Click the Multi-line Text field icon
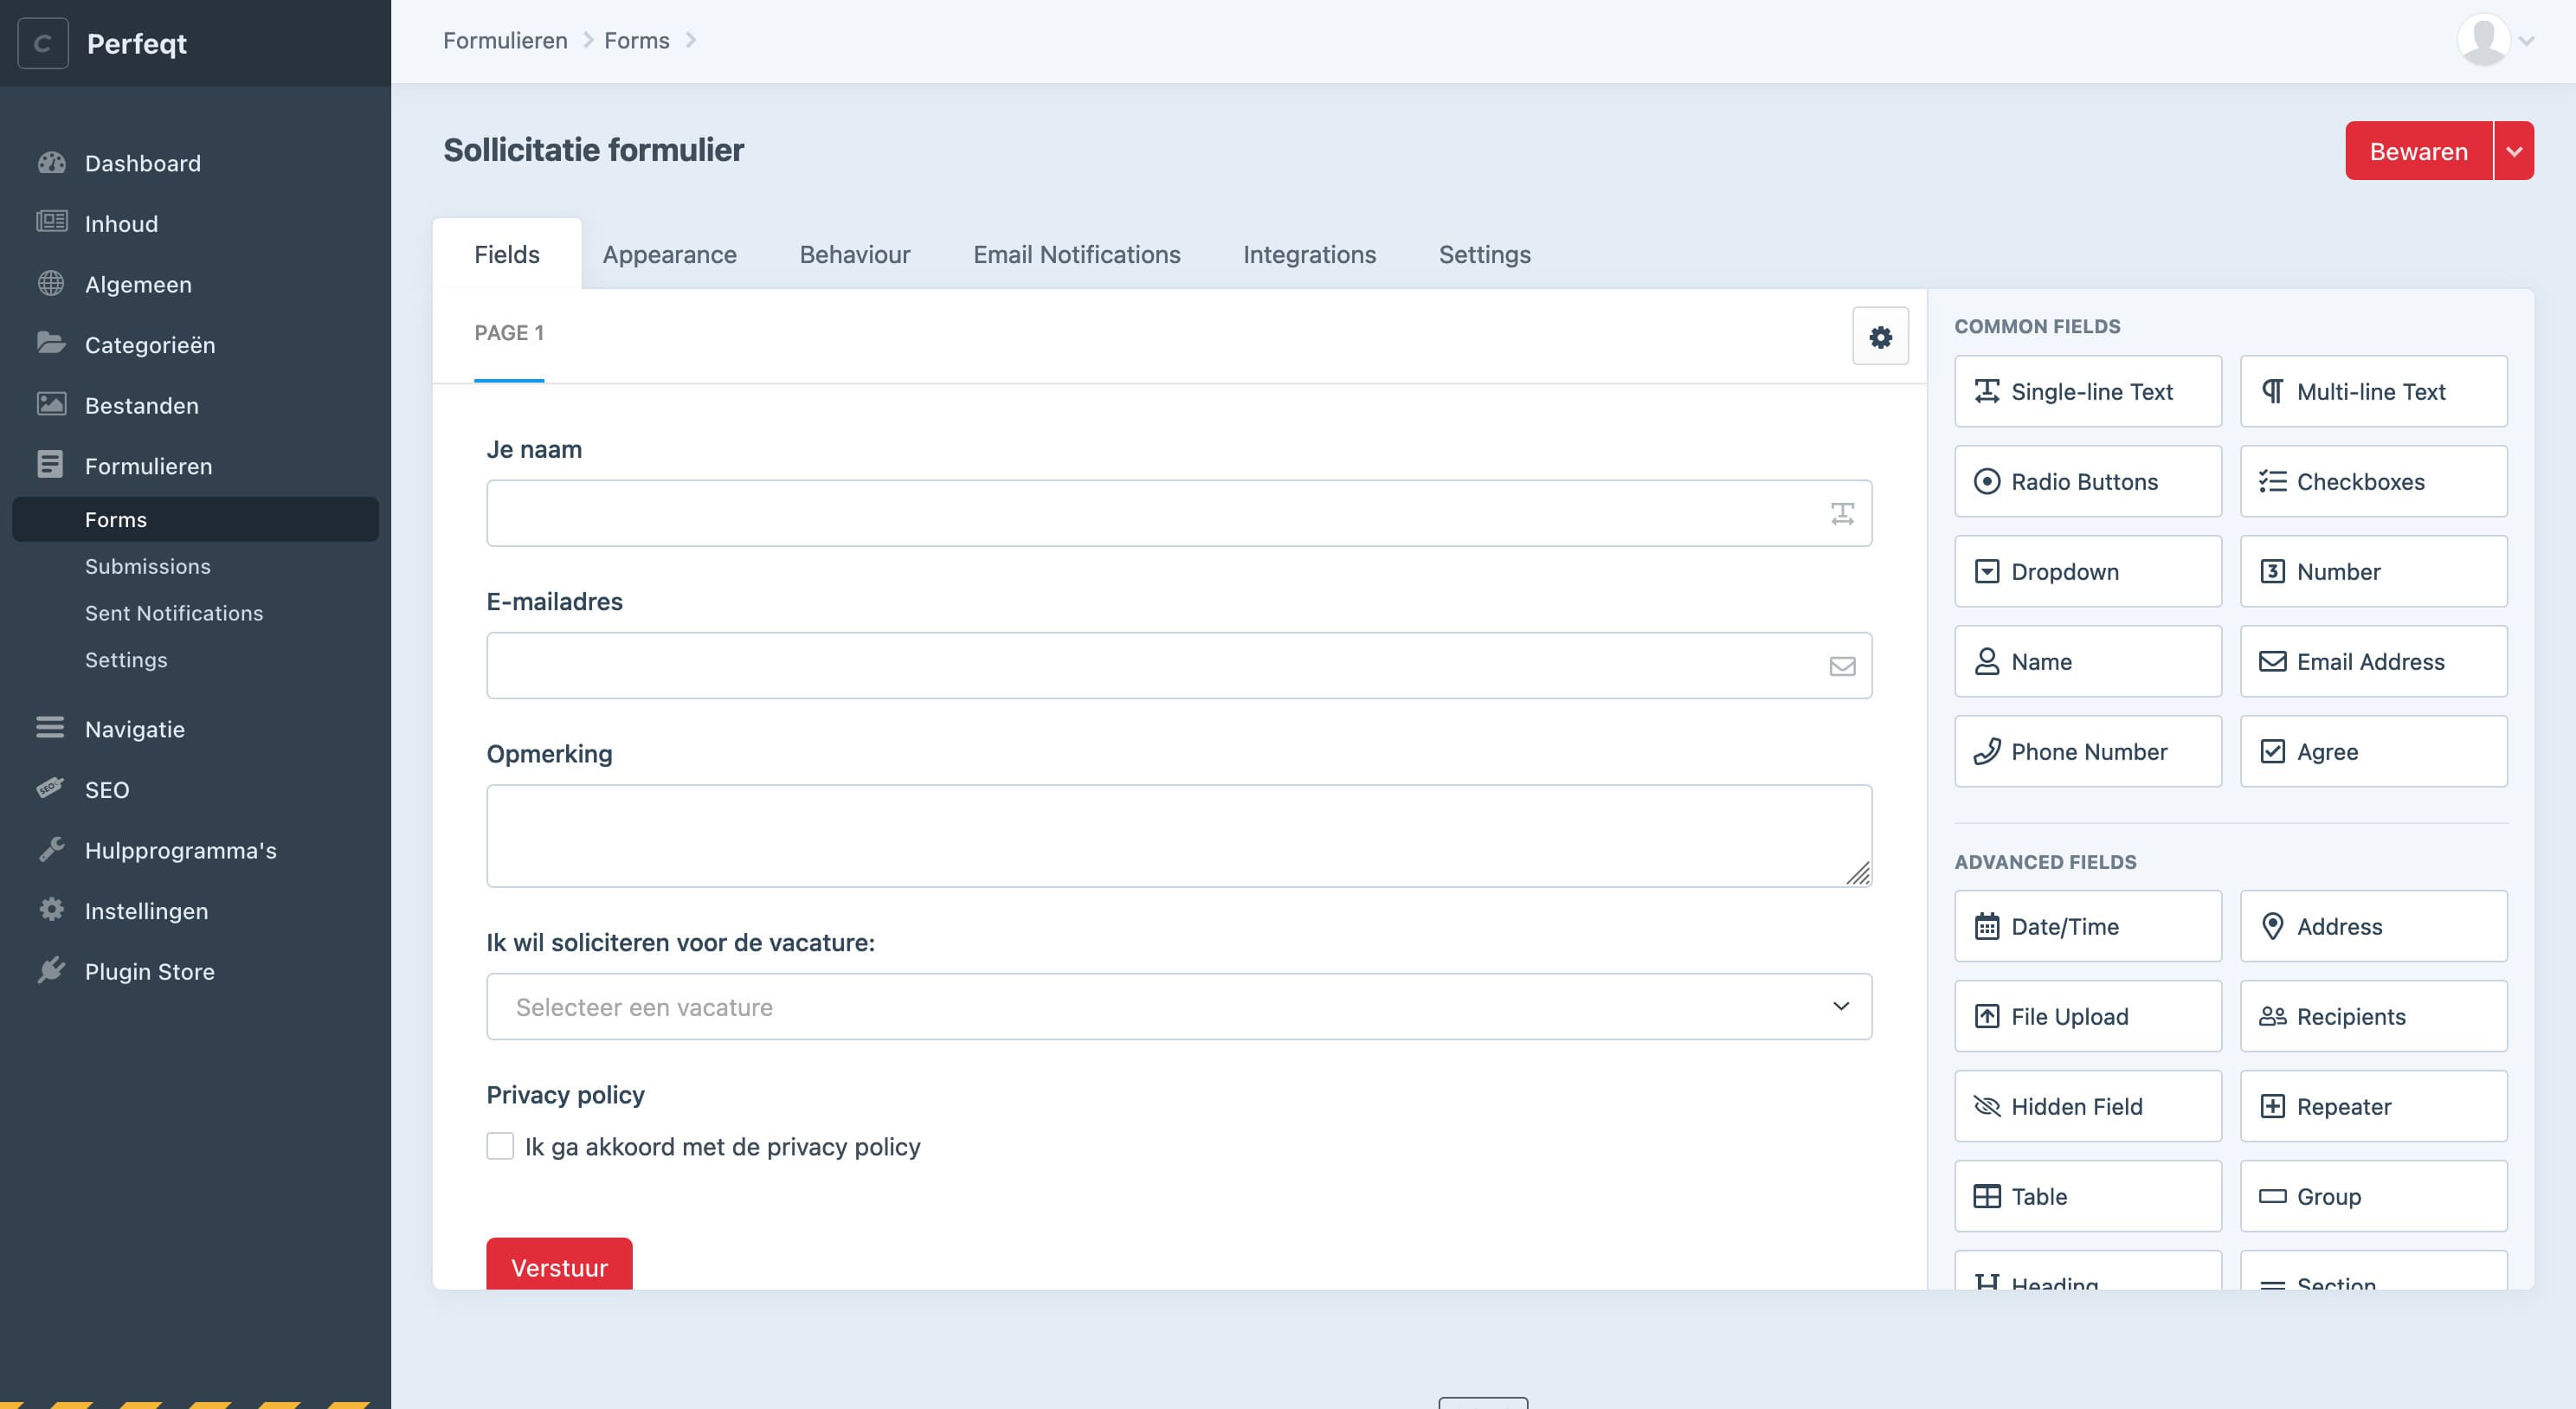The width and height of the screenshot is (2576, 1409). click(x=2272, y=390)
